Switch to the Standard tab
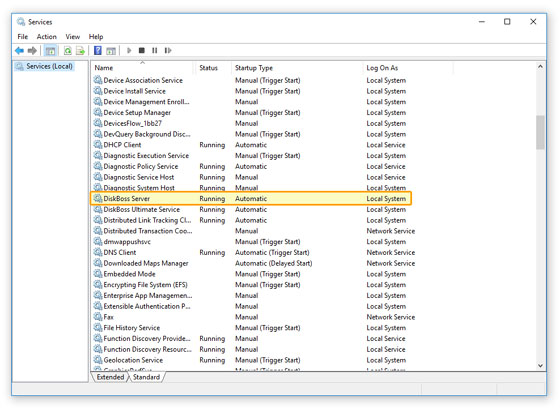 pyautogui.click(x=146, y=377)
